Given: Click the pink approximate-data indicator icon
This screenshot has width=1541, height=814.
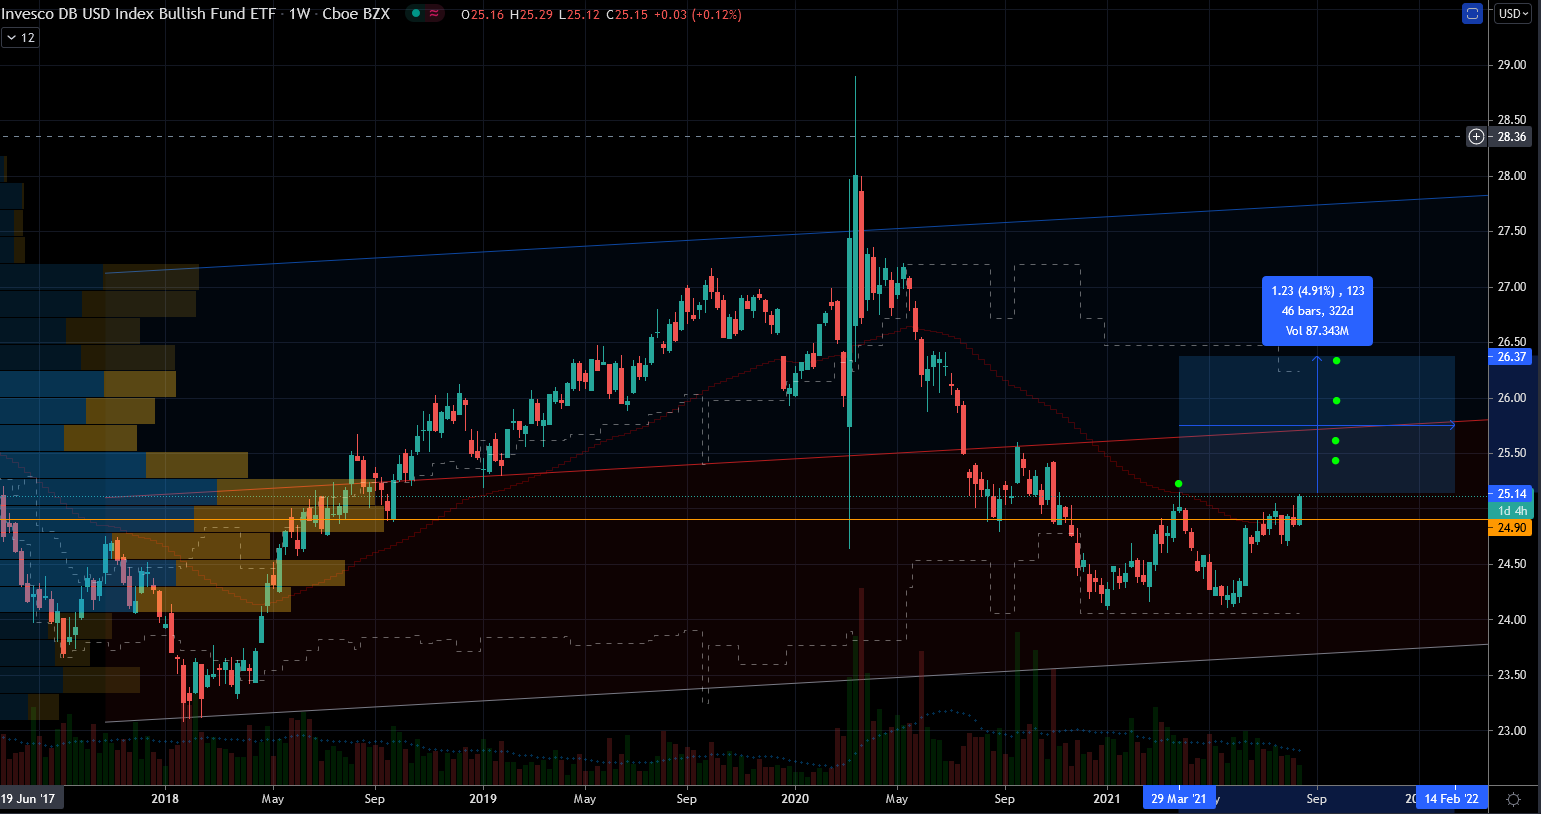Looking at the screenshot, I should pos(434,14).
